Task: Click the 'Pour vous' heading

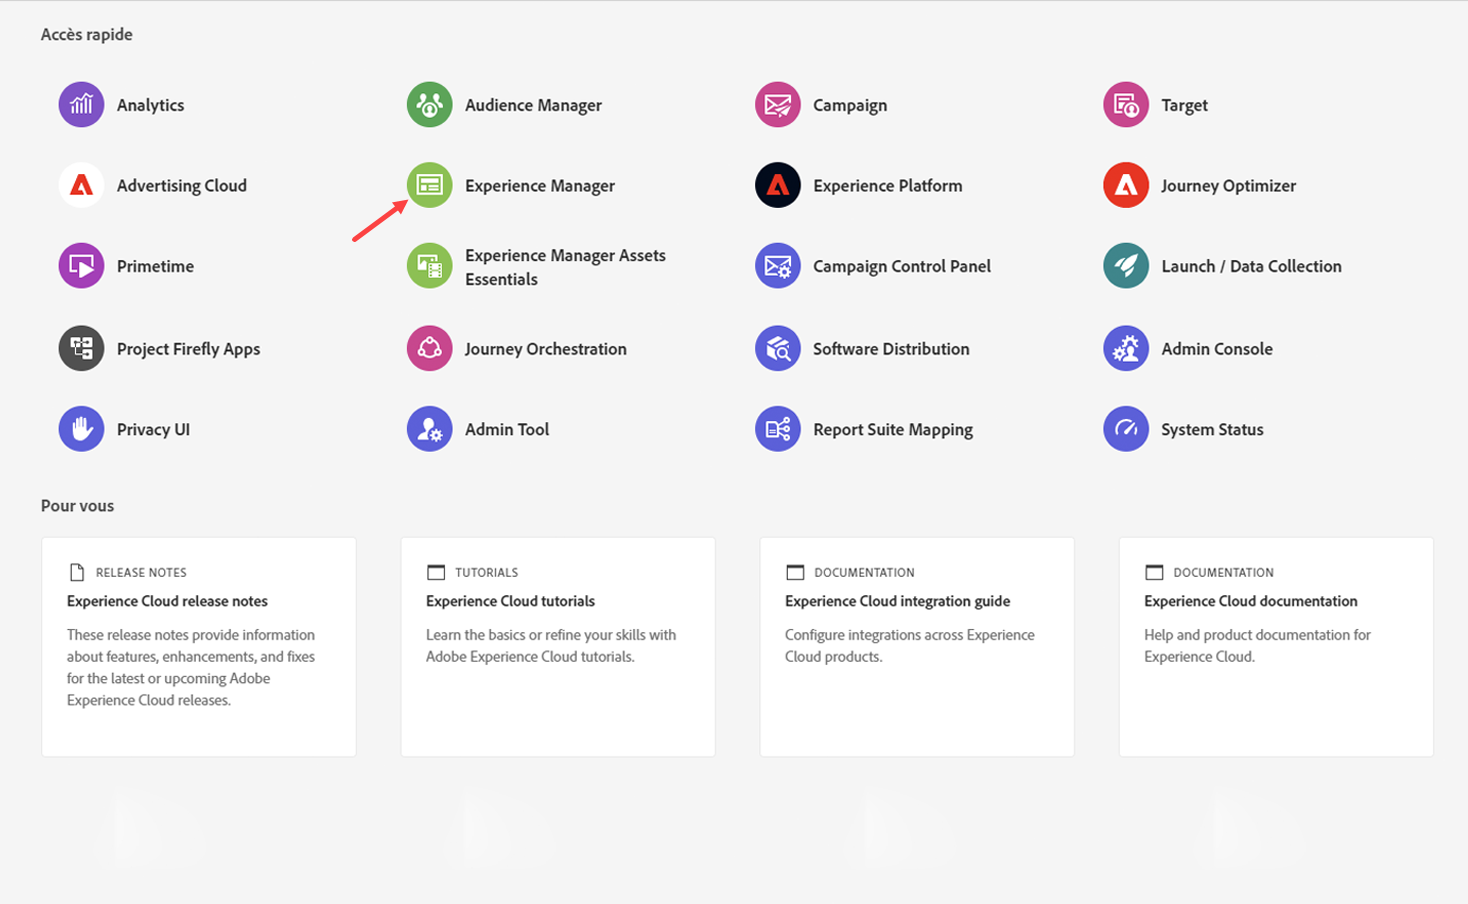Action: click(x=77, y=505)
